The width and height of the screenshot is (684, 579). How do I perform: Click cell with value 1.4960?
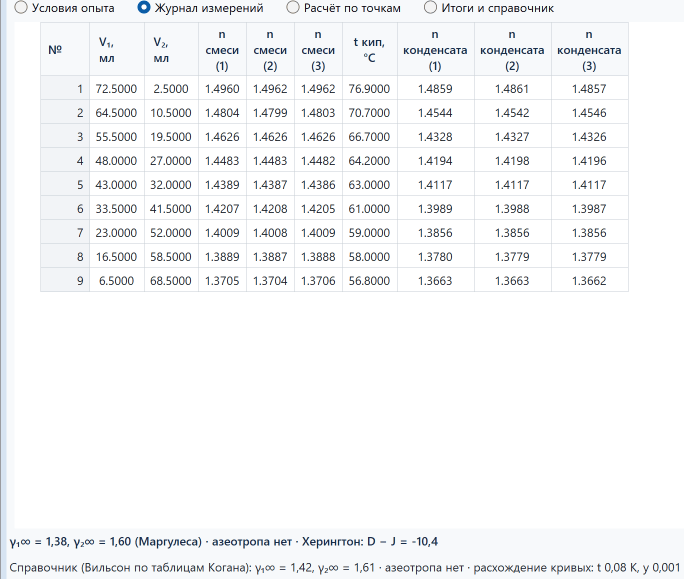click(x=222, y=89)
